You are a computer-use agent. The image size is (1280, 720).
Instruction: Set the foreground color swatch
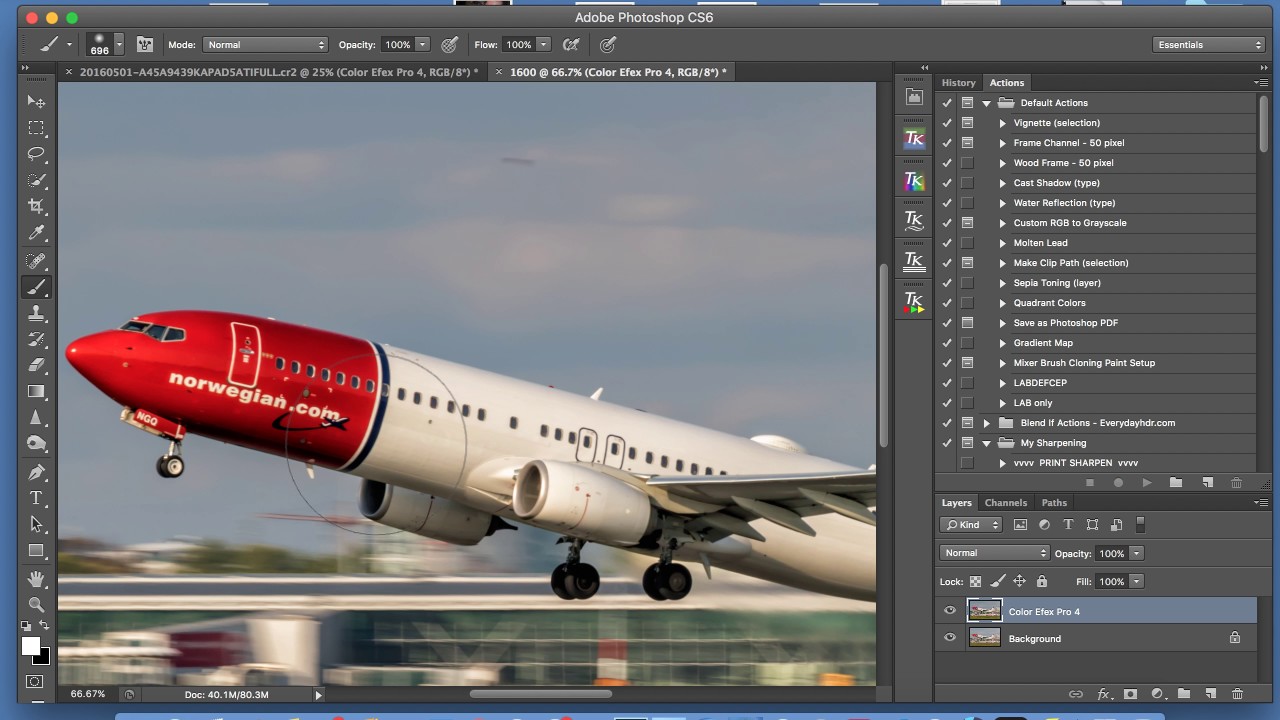[x=31, y=646]
